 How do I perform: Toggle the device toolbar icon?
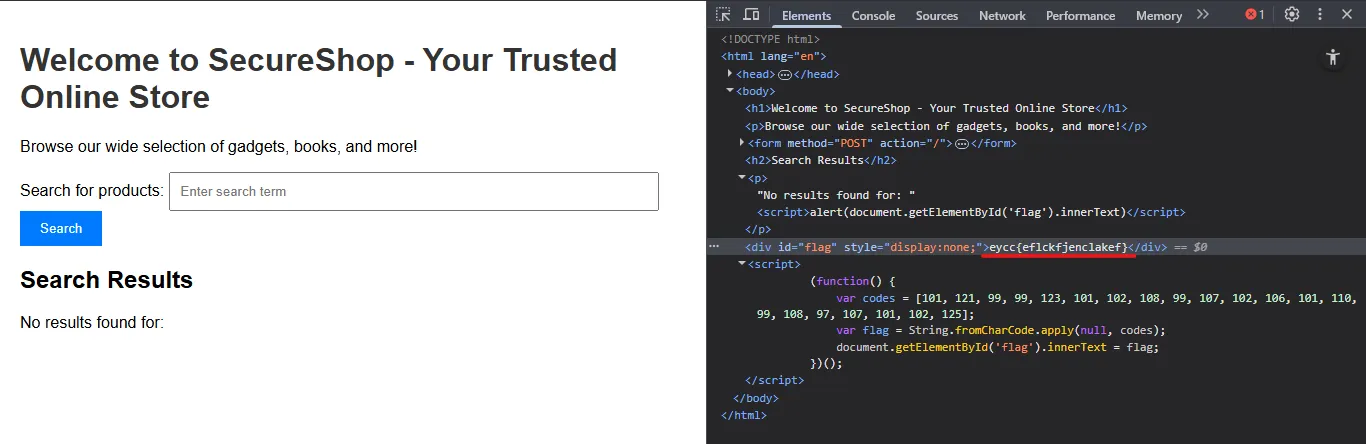[x=751, y=15]
